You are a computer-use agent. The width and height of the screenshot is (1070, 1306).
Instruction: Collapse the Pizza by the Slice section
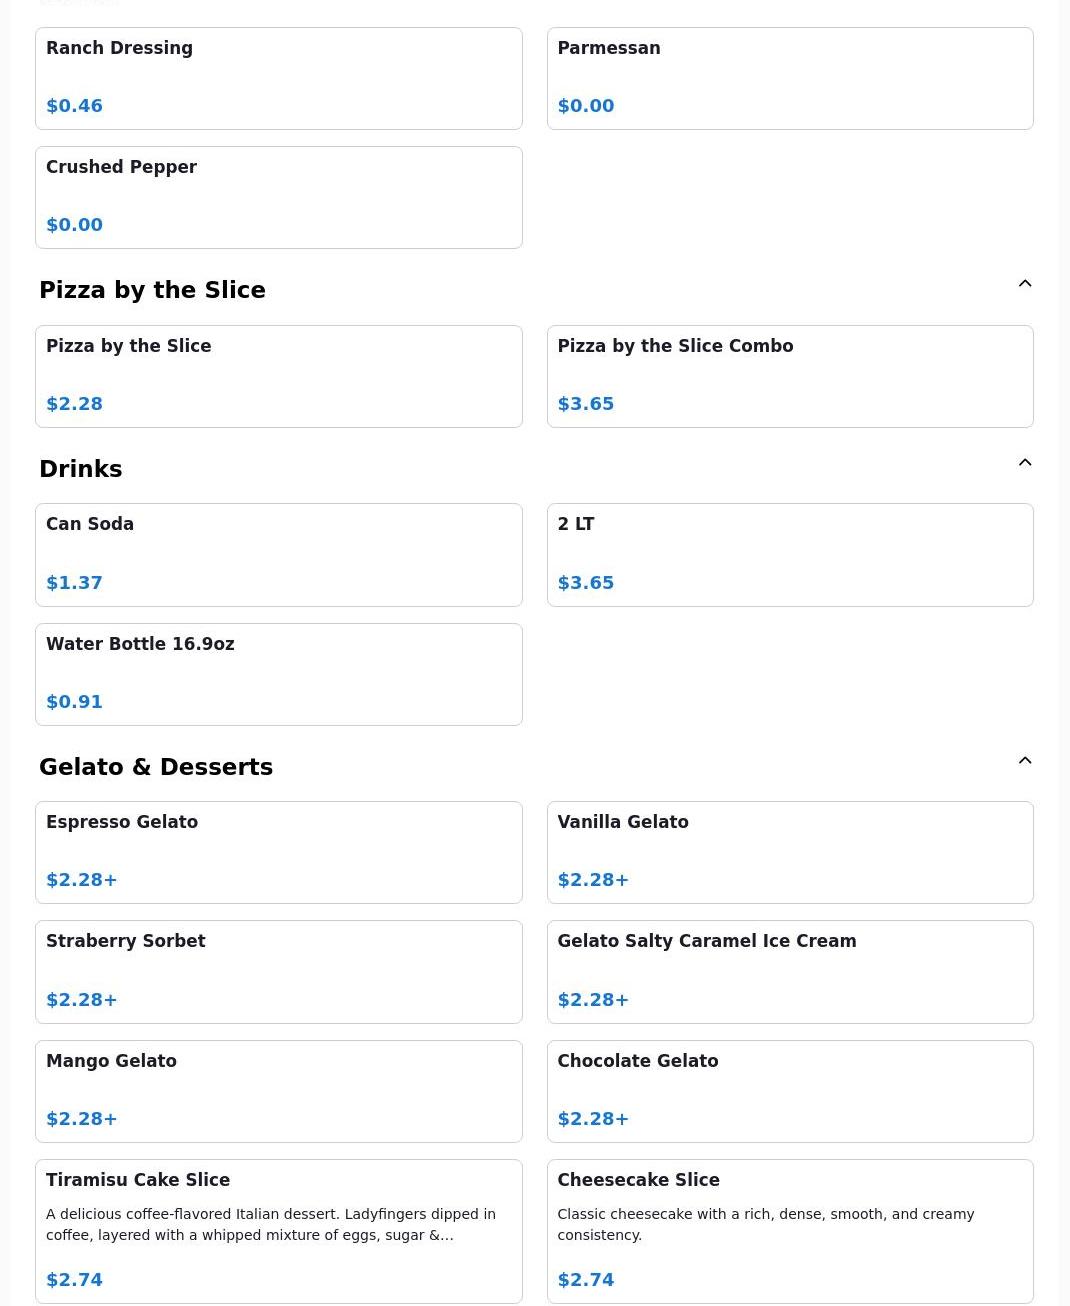[1024, 284]
